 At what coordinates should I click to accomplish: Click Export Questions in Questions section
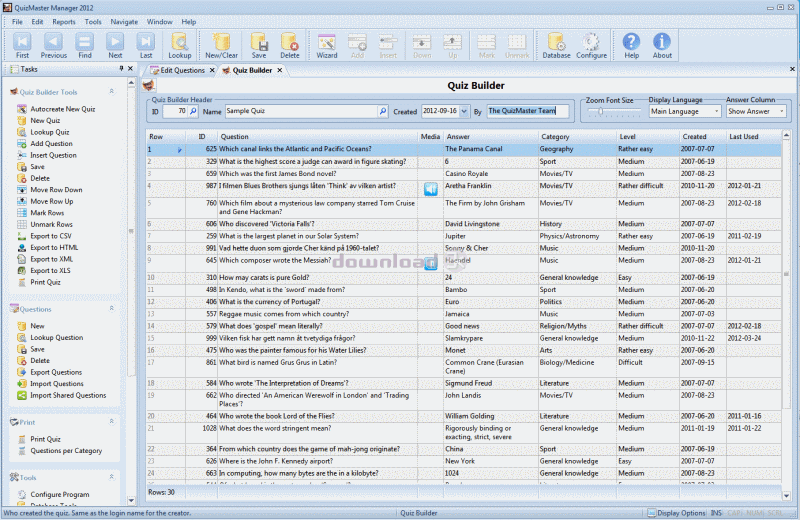coord(56,372)
